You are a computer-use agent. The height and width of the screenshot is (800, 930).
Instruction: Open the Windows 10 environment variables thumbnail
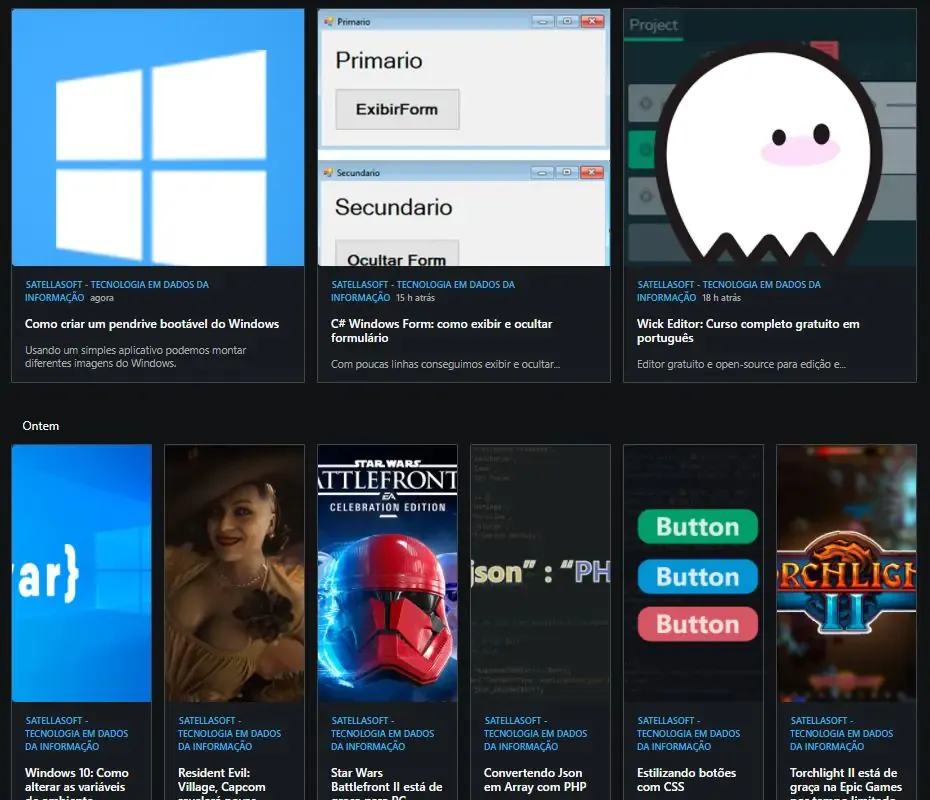81,573
